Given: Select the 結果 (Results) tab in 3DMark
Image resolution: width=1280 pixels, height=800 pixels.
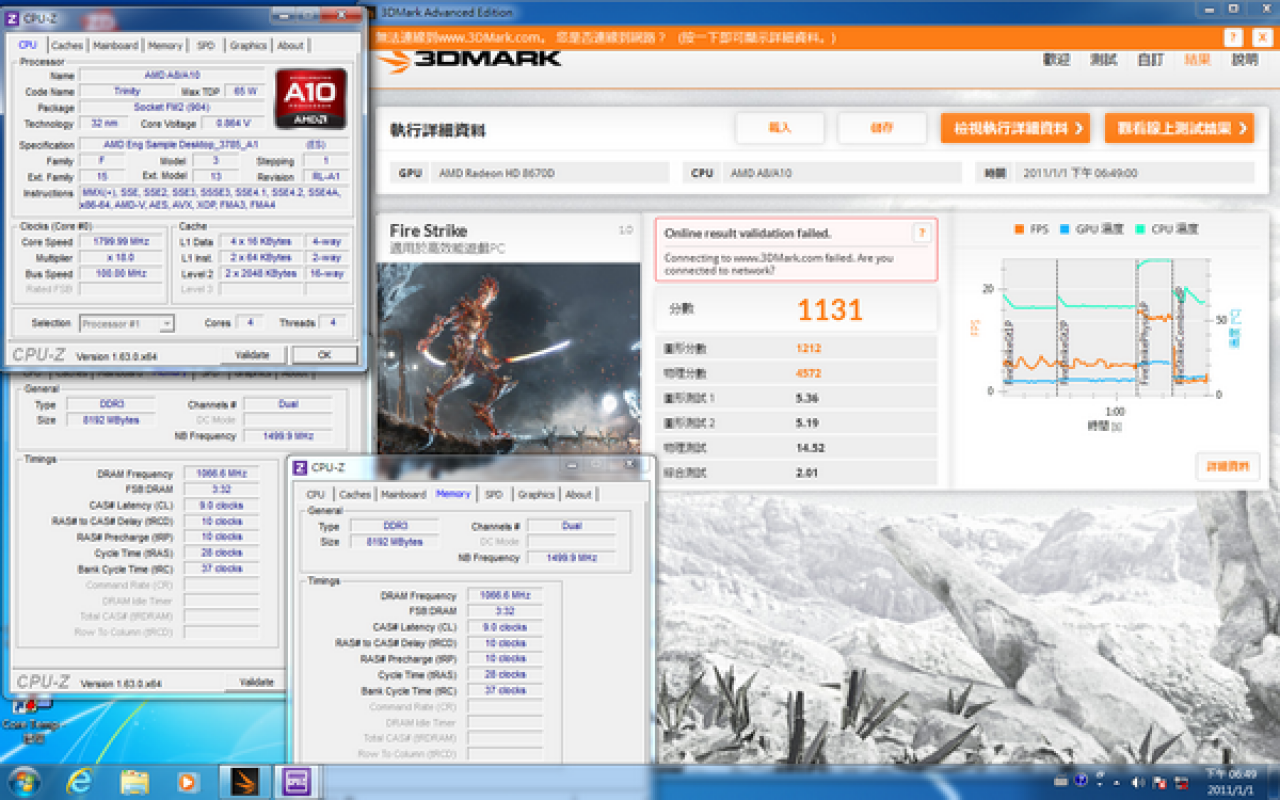Looking at the screenshot, I should (x=1198, y=60).
